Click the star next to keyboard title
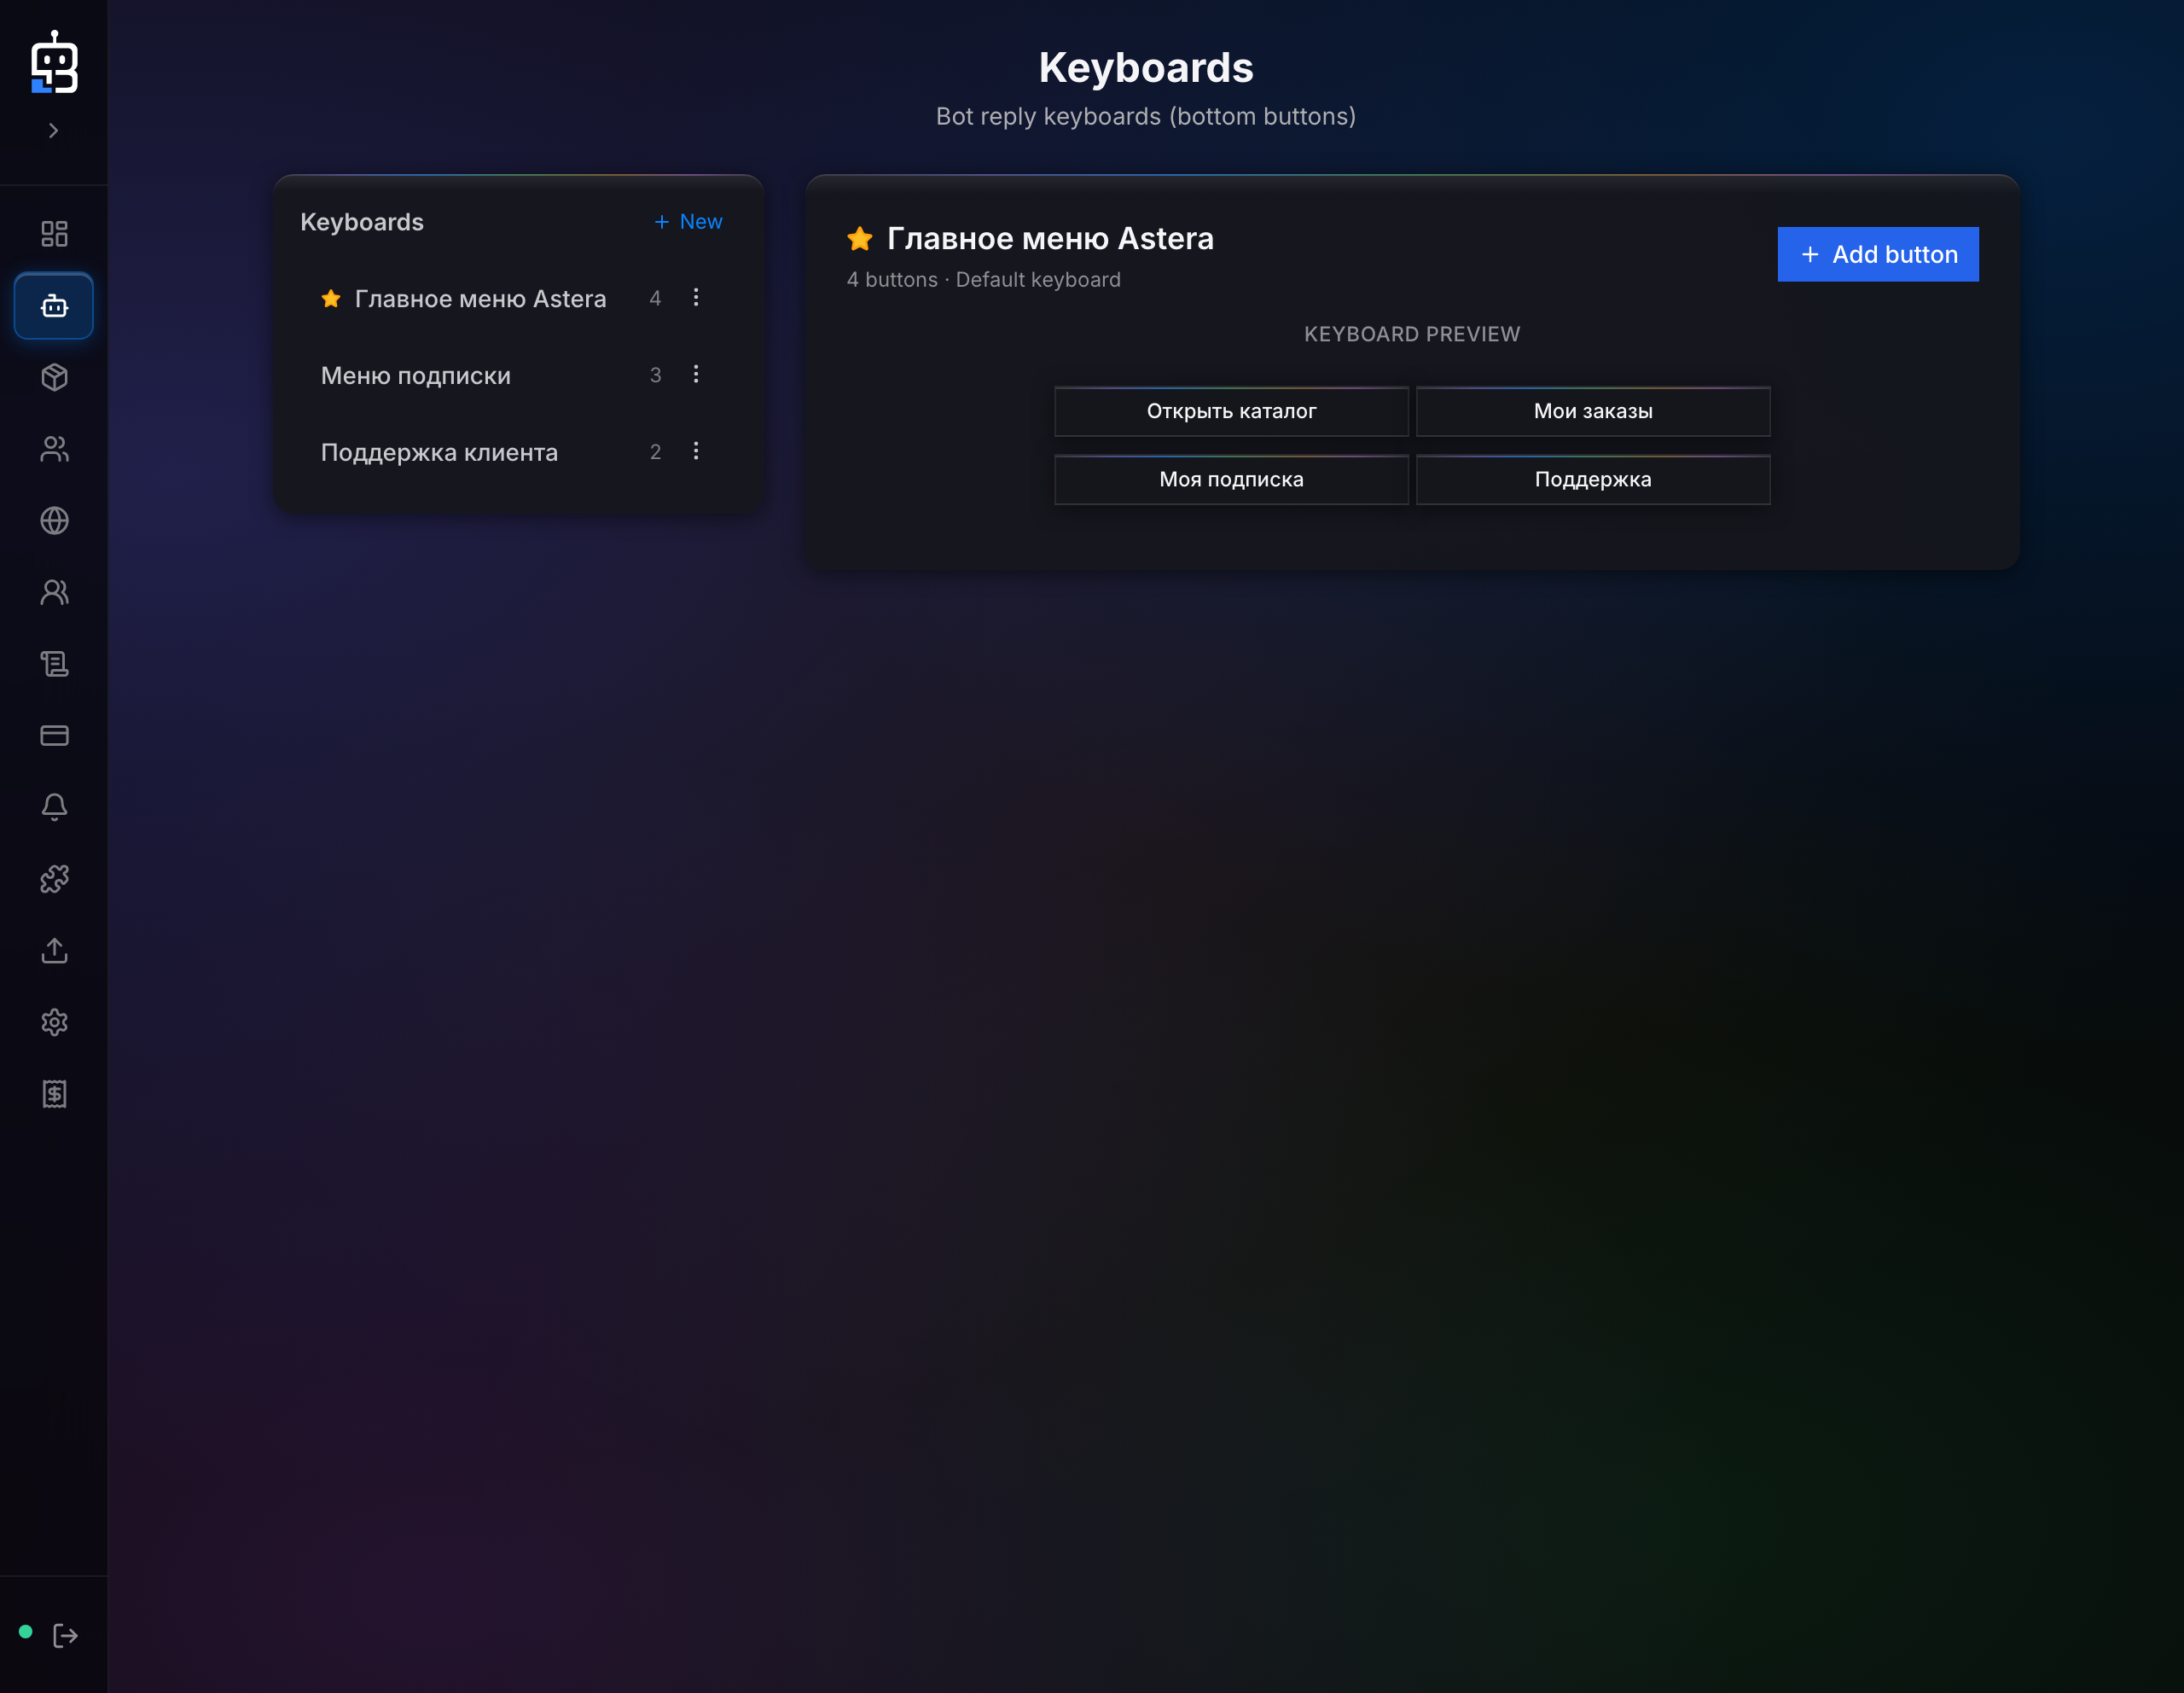Screen dimensions: 2184x1693 [860, 239]
